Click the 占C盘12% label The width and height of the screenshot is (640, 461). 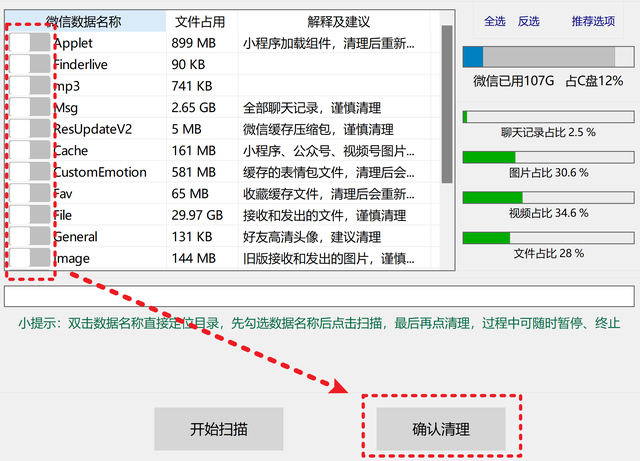tap(594, 81)
